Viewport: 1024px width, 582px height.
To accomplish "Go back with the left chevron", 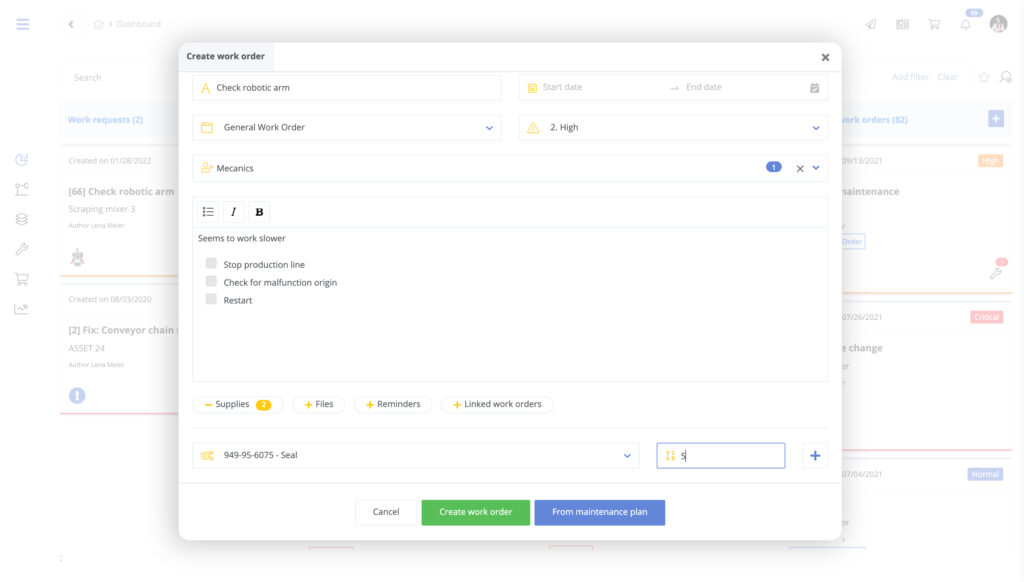I will click(71, 24).
